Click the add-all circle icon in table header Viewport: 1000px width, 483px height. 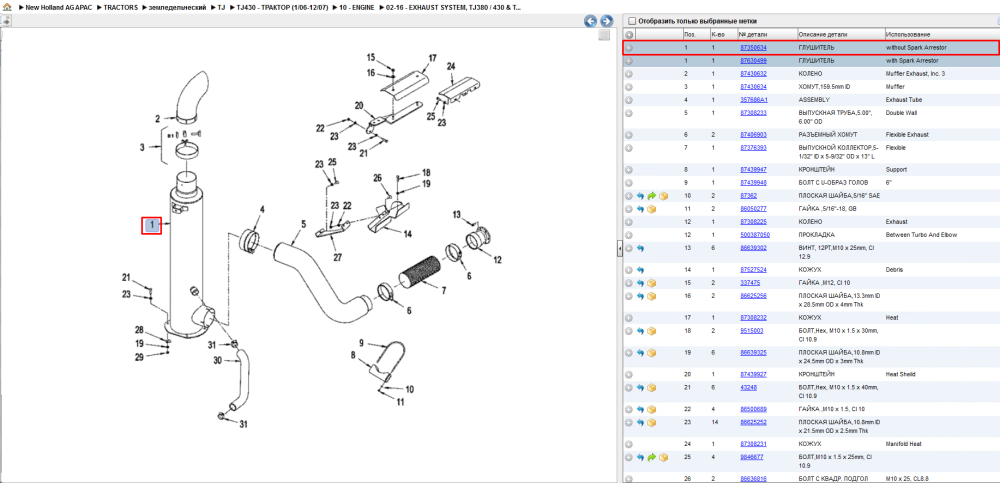[x=629, y=34]
